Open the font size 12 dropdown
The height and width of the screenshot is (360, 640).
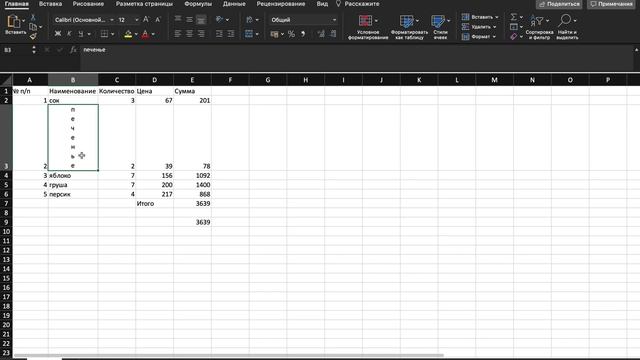pyautogui.click(x=136, y=20)
